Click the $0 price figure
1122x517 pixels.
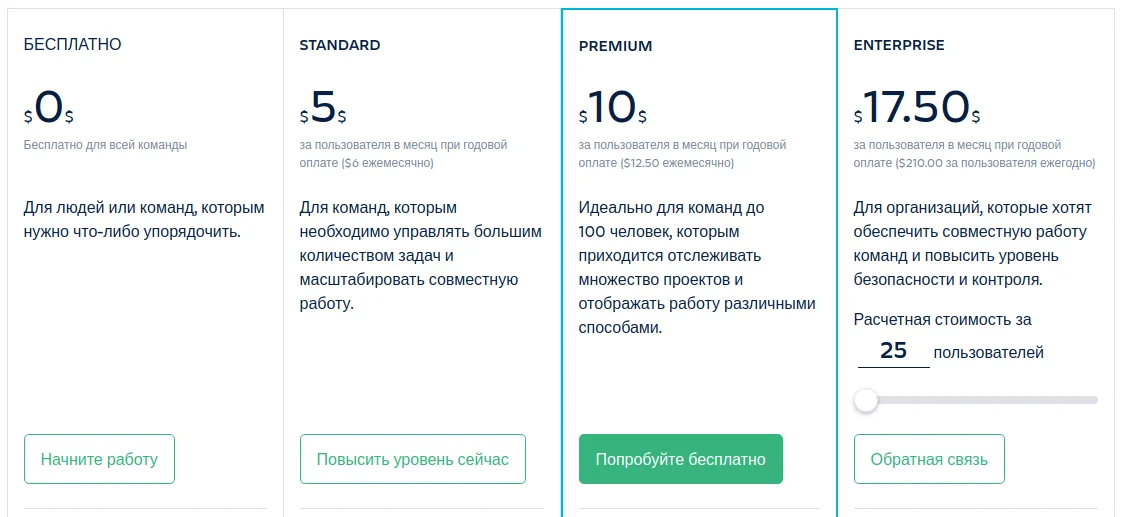[49, 109]
